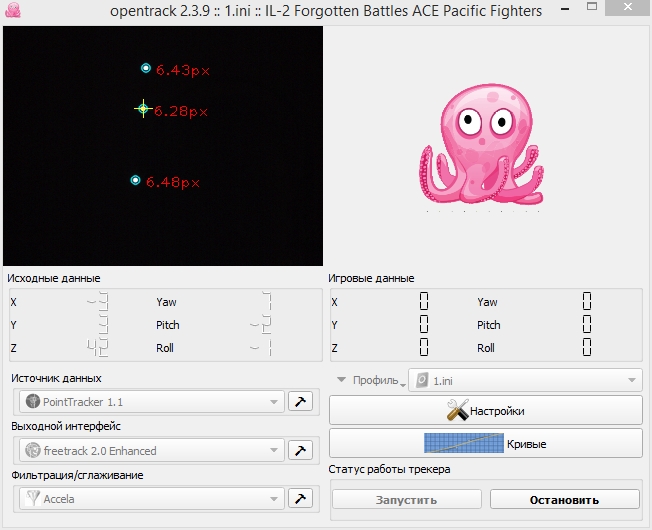Expand the PointTracker 1.1 input source dropdown
The height and width of the screenshot is (530, 652).
[x=150, y=401]
